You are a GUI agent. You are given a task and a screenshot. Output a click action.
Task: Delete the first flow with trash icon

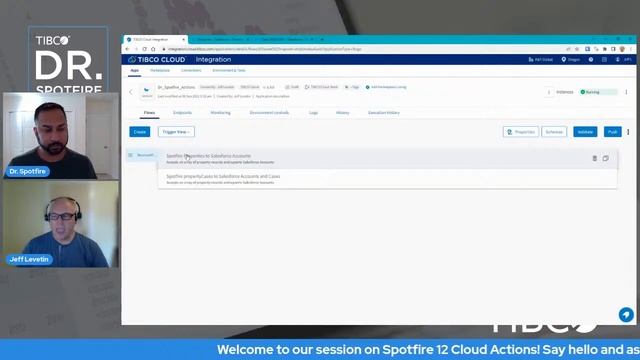tap(595, 158)
